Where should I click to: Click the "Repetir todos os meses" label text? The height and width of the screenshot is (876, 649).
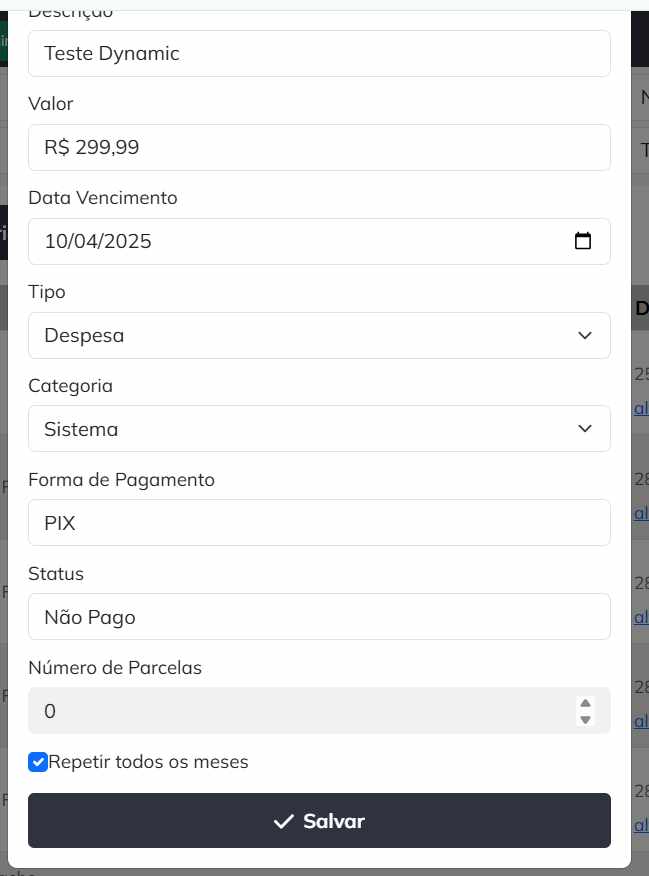point(148,762)
